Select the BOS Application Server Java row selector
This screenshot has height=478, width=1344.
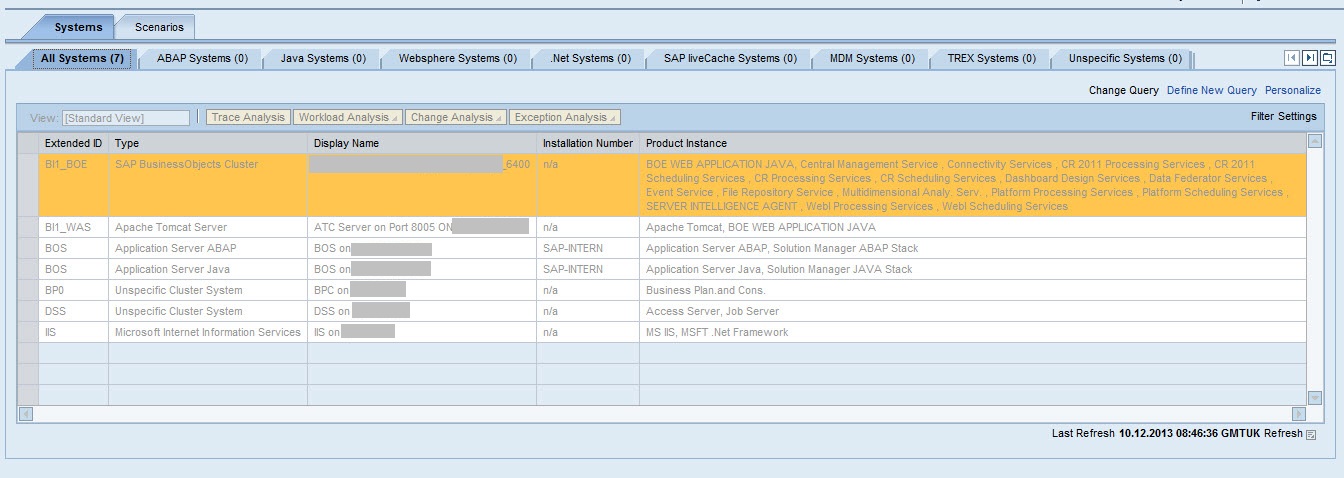(x=28, y=269)
